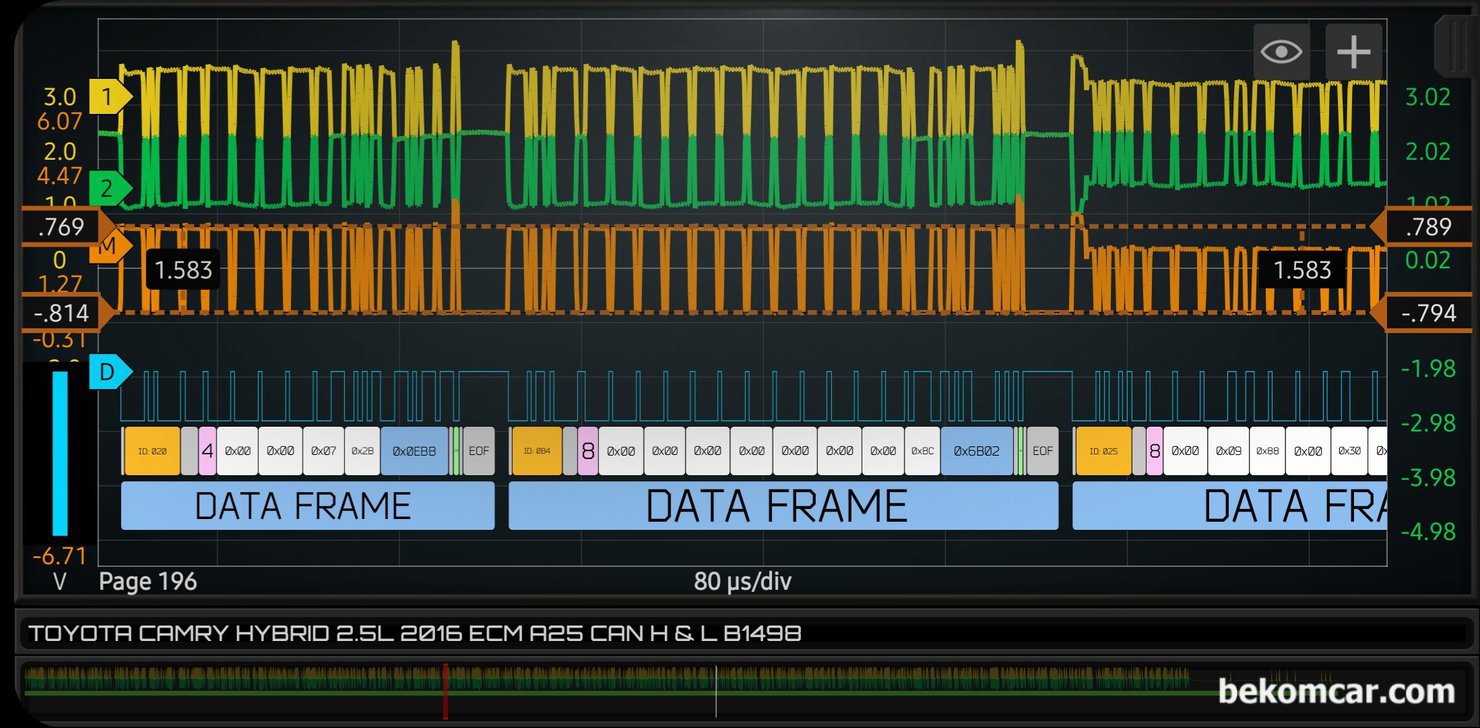Click the 0x0EBB CRC field
Screen dimensions: 1480x728
tap(414, 451)
